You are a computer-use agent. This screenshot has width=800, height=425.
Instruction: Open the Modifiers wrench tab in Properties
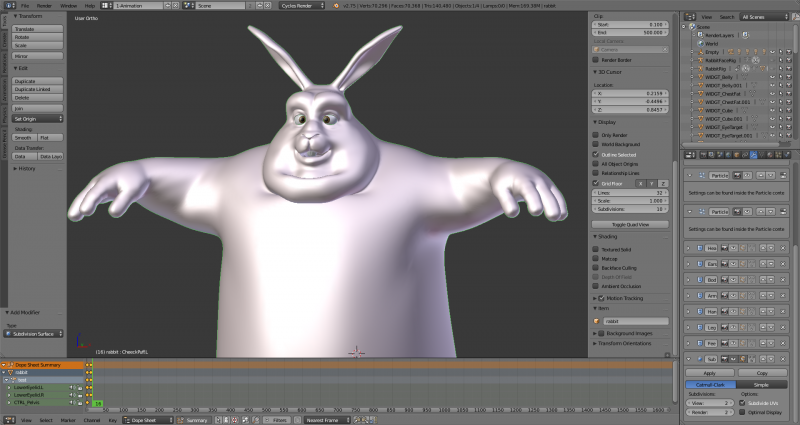[x=754, y=155]
